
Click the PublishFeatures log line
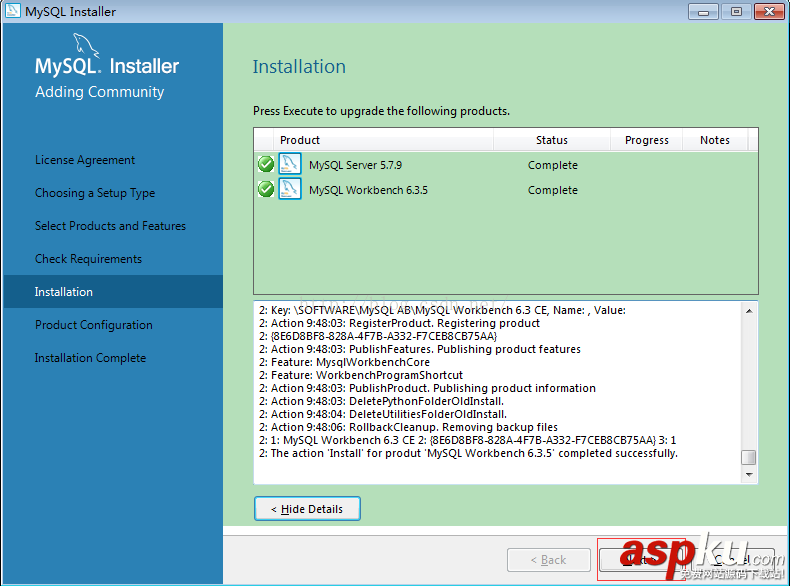[420, 349]
